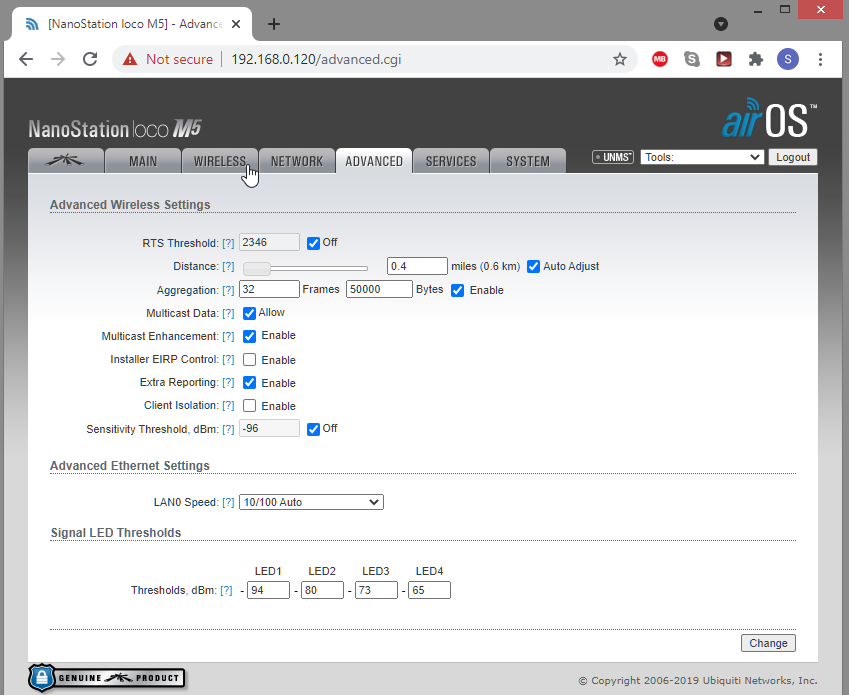
Task: Toggle the Distance Auto Adjust checkbox
Action: [x=533, y=266]
